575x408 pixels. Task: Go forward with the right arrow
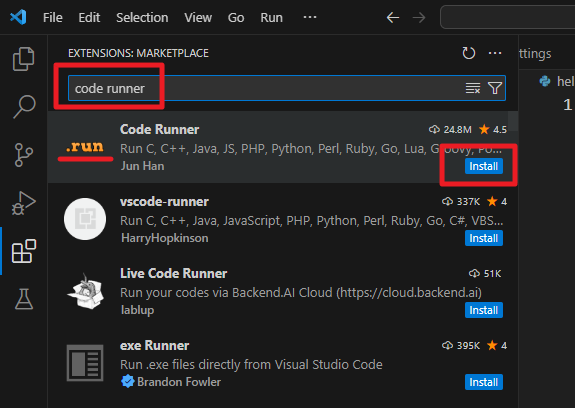[x=419, y=17]
